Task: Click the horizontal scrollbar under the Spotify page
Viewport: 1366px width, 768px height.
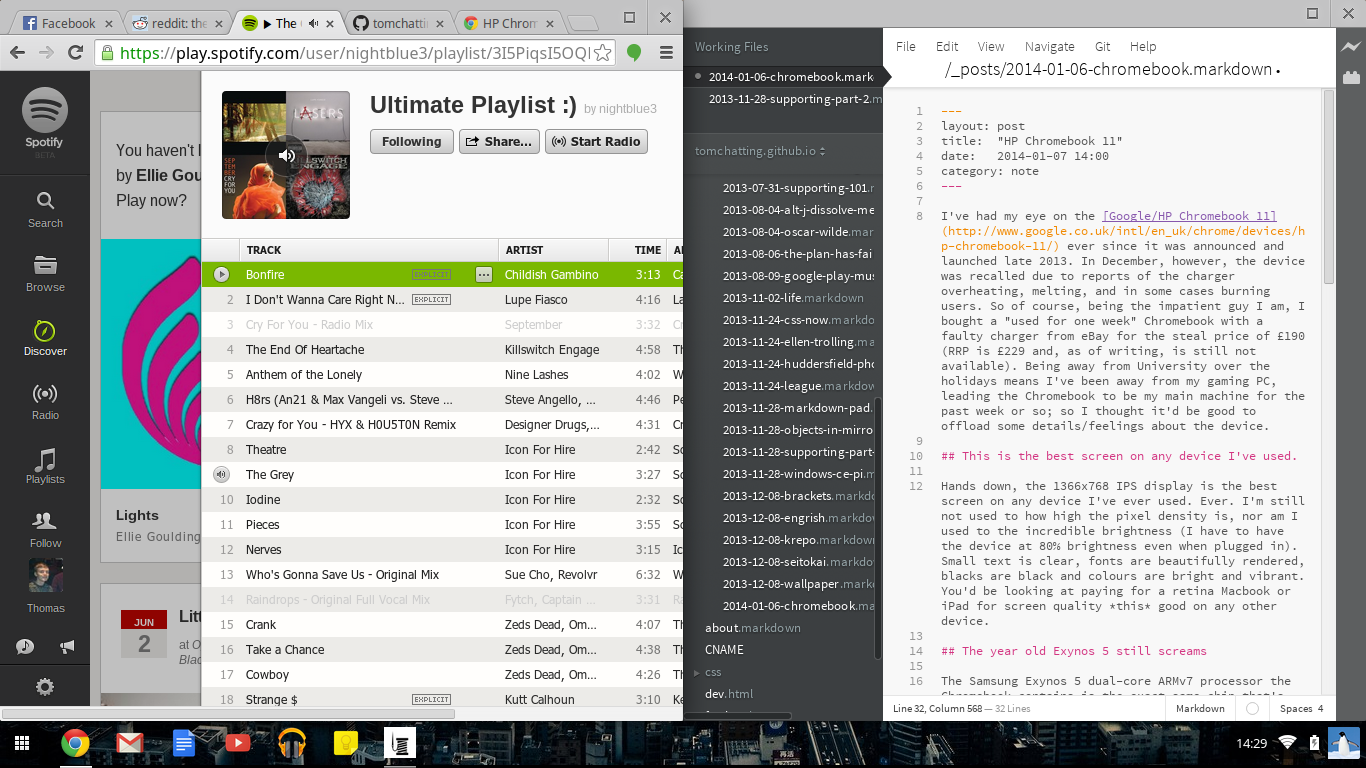Action: [x=228, y=714]
